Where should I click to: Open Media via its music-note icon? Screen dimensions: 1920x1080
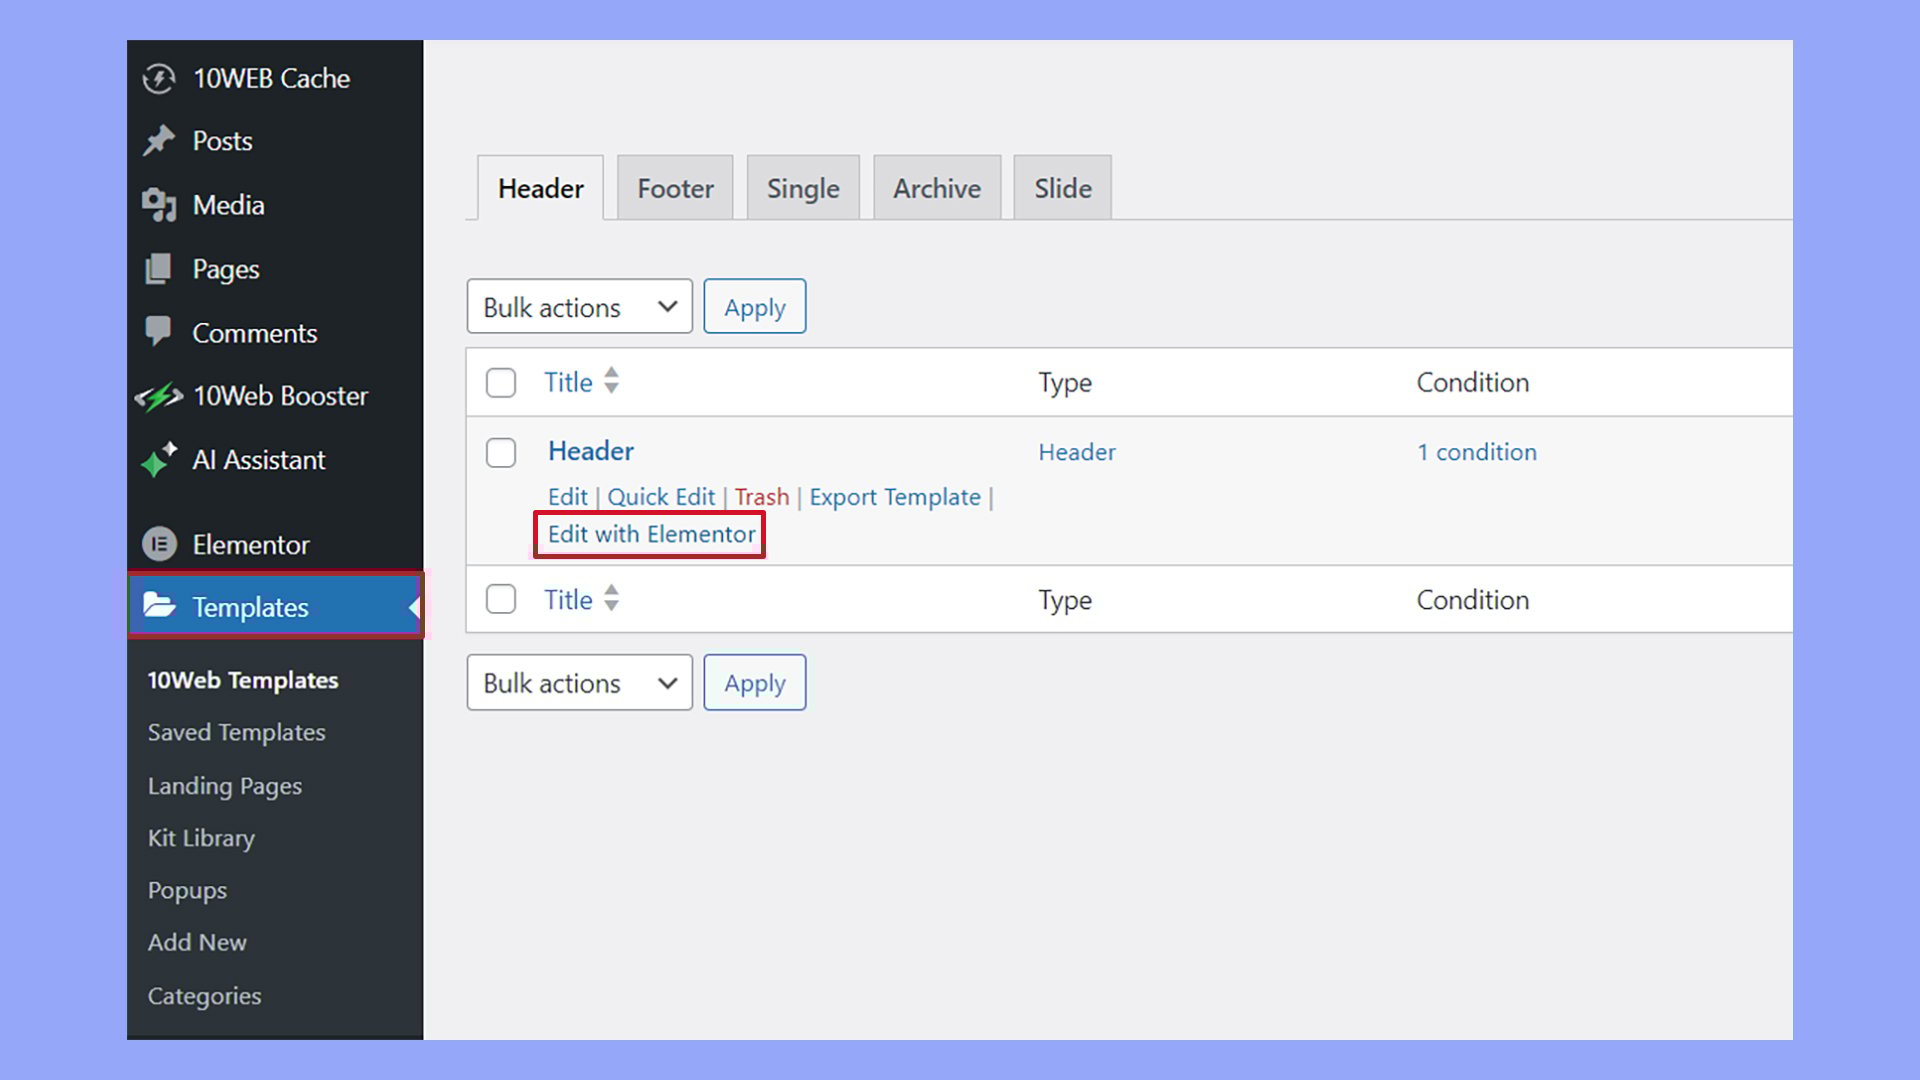tap(161, 204)
